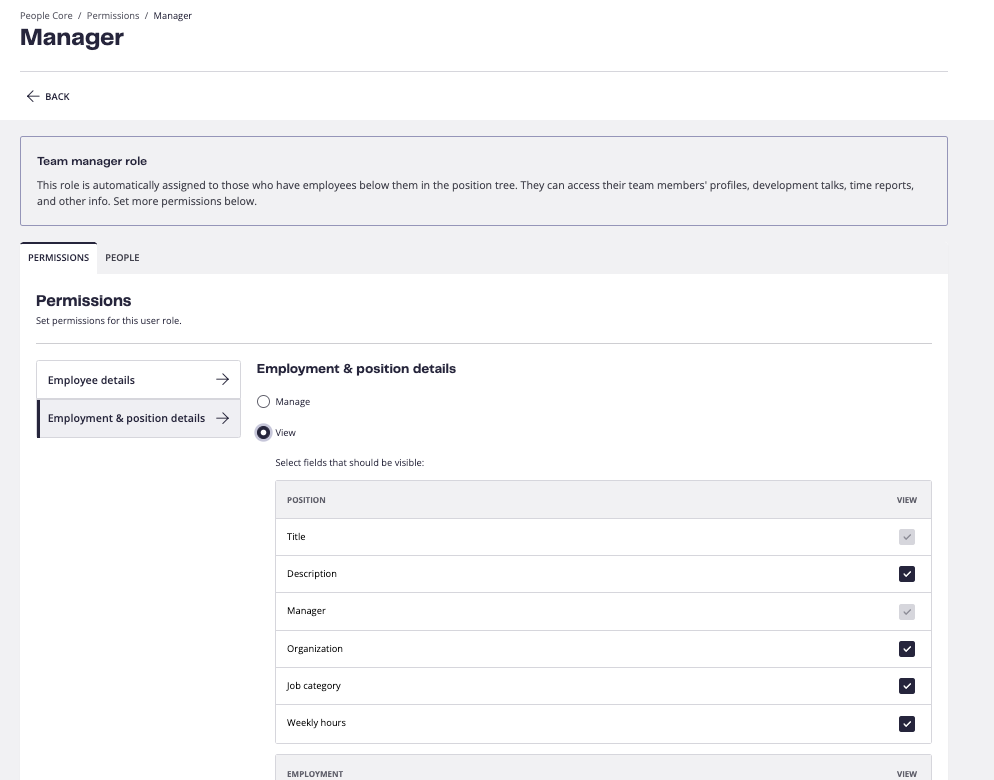994x780 pixels.
Task: Switch to the People tab
Action: pyautogui.click(x=122, y=257)
